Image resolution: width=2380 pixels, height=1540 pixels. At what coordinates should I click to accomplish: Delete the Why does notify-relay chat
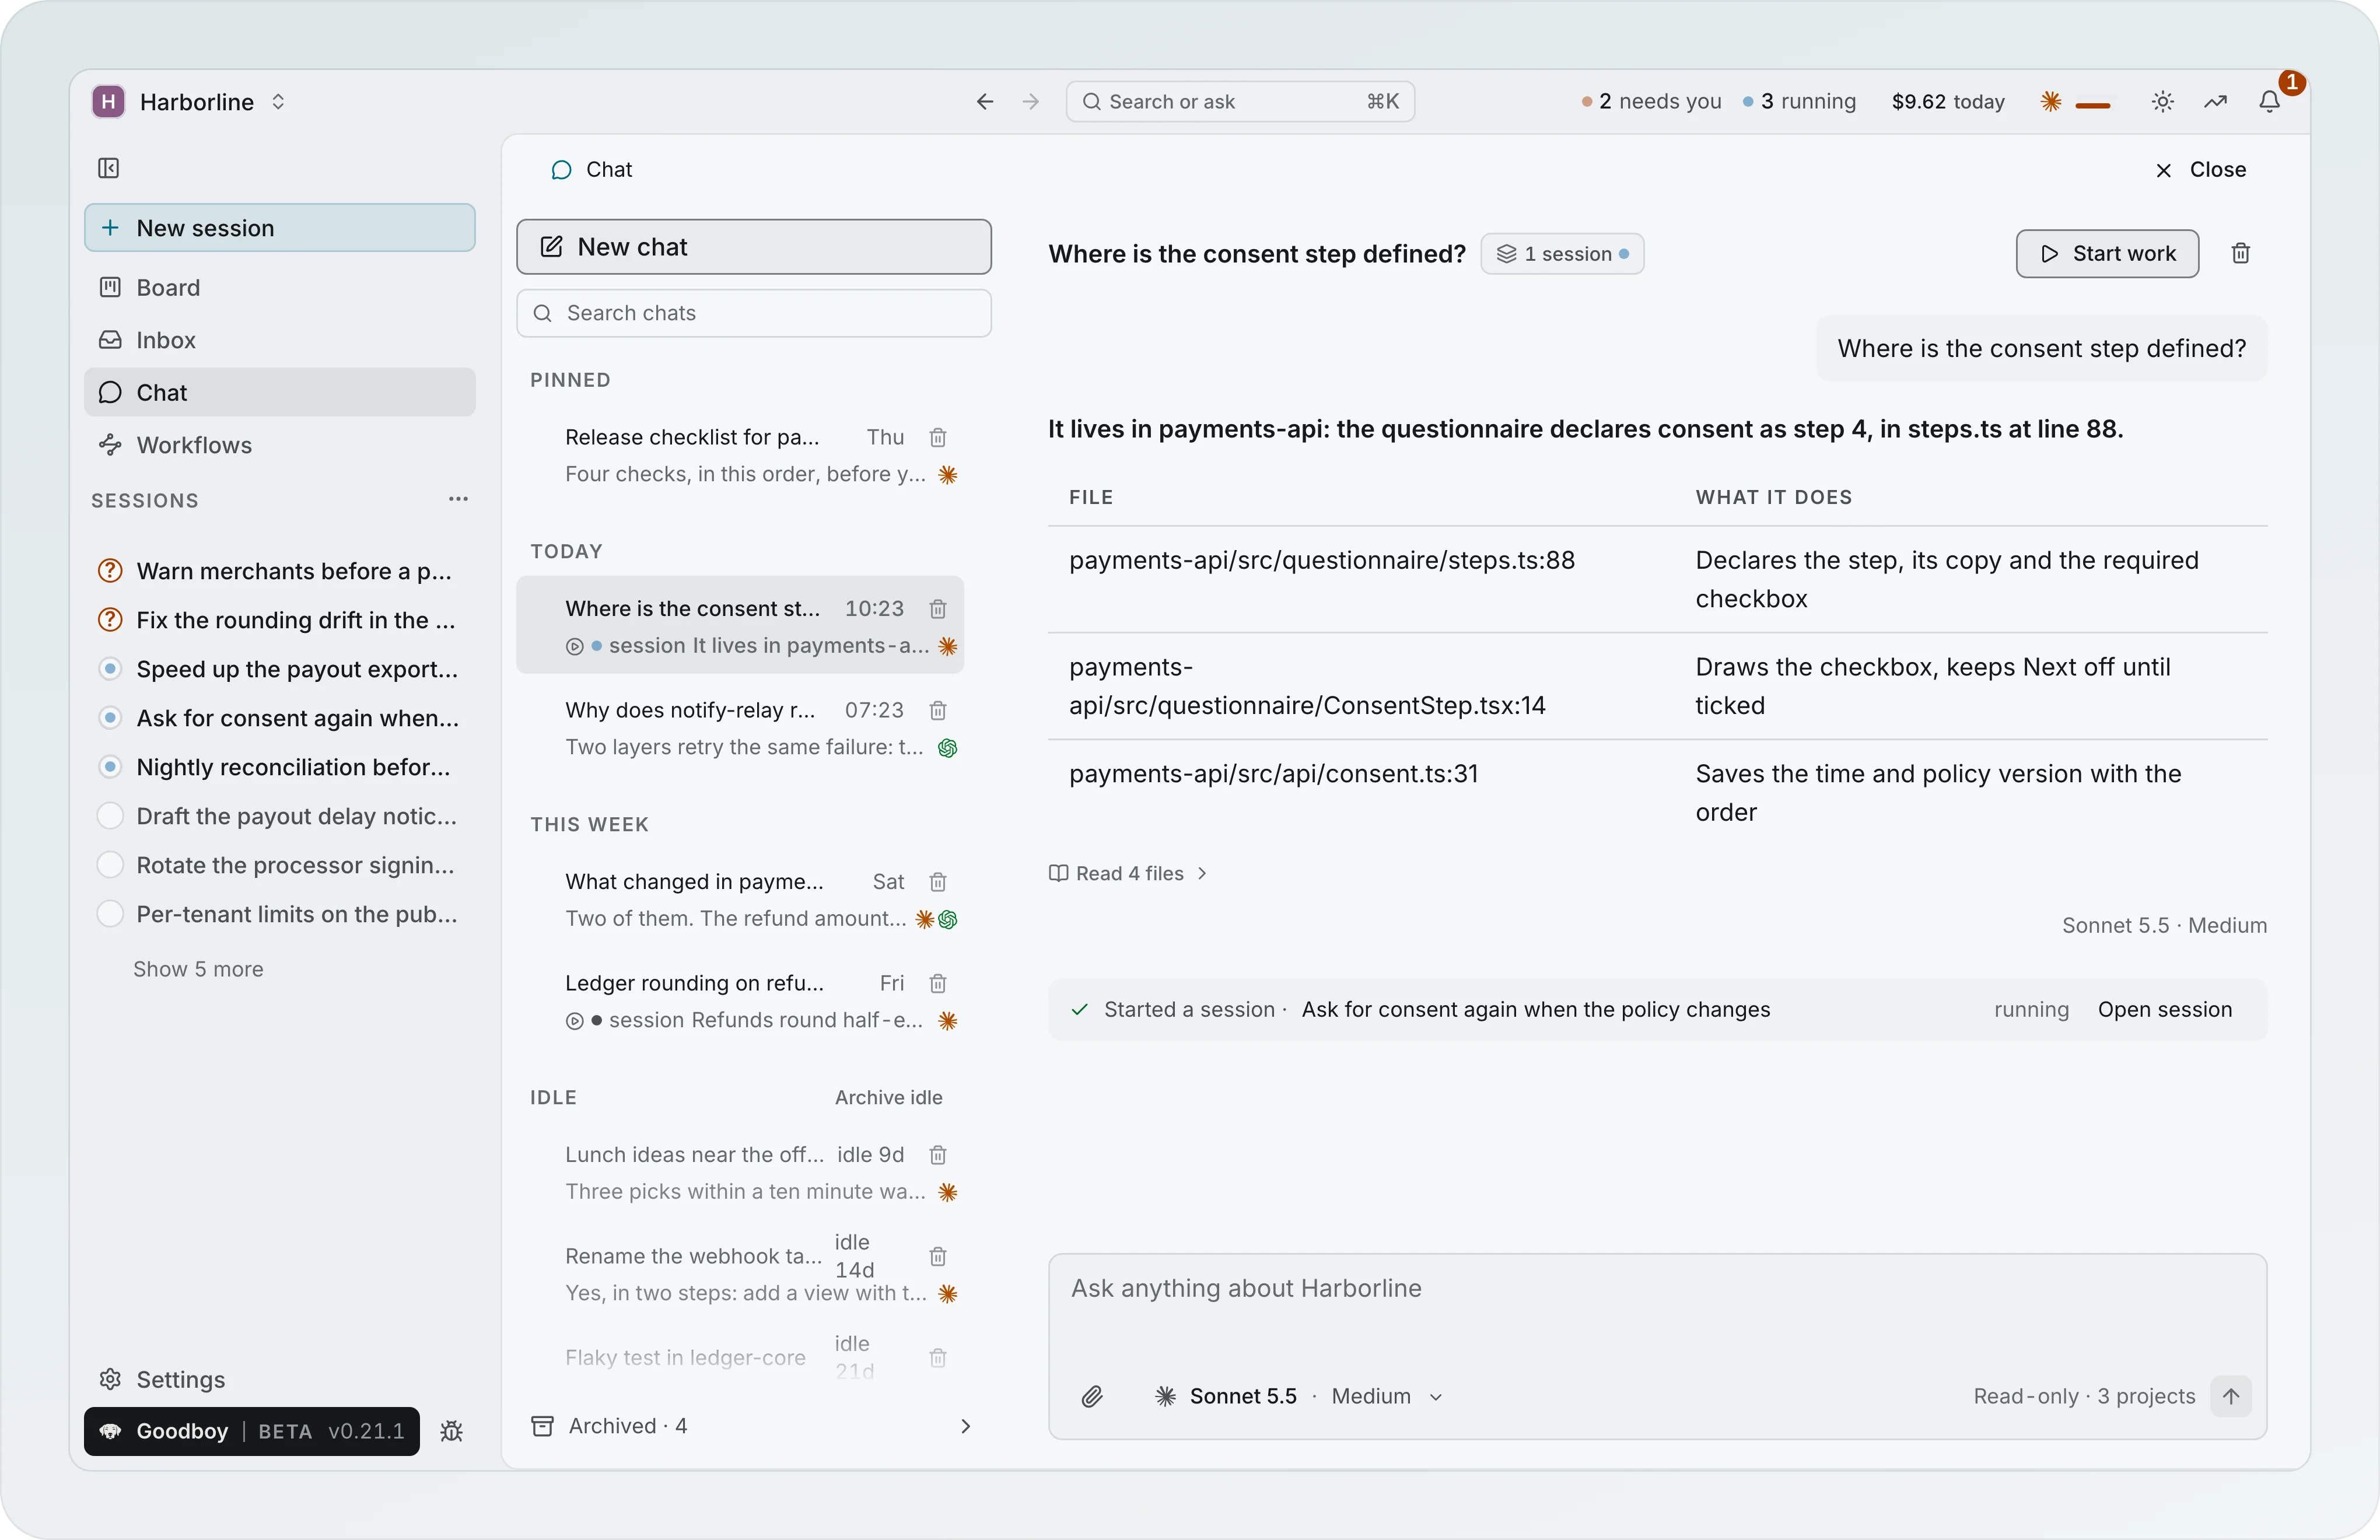(938, 711)
